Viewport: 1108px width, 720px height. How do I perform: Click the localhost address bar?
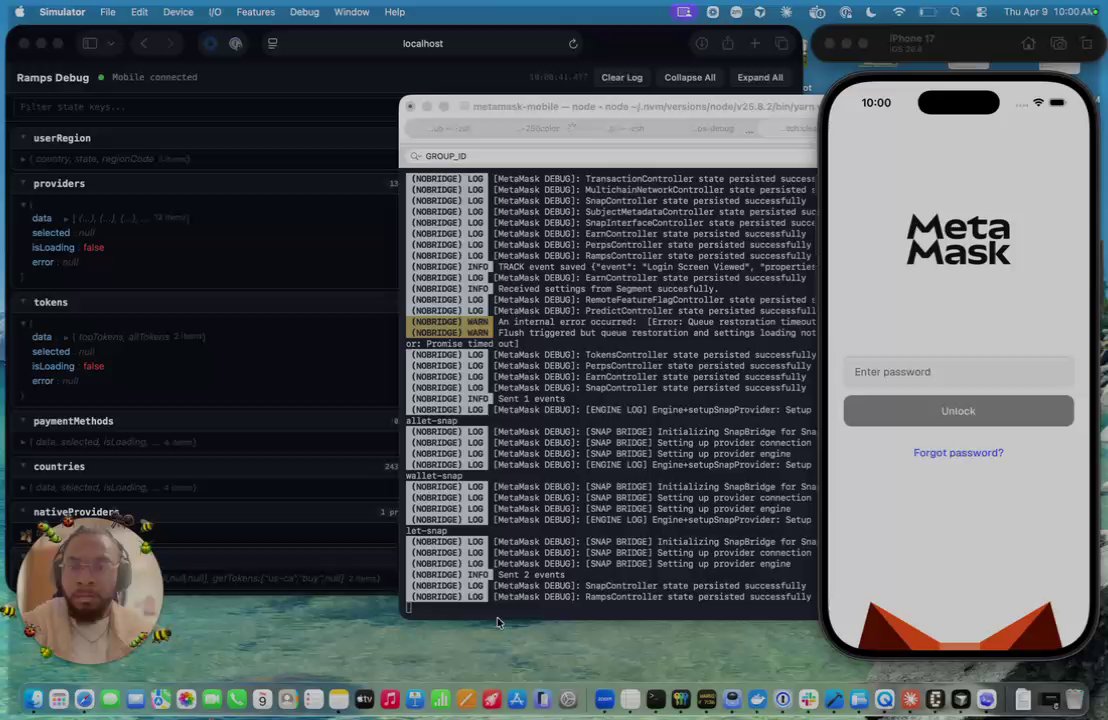(x=423, y=44)
